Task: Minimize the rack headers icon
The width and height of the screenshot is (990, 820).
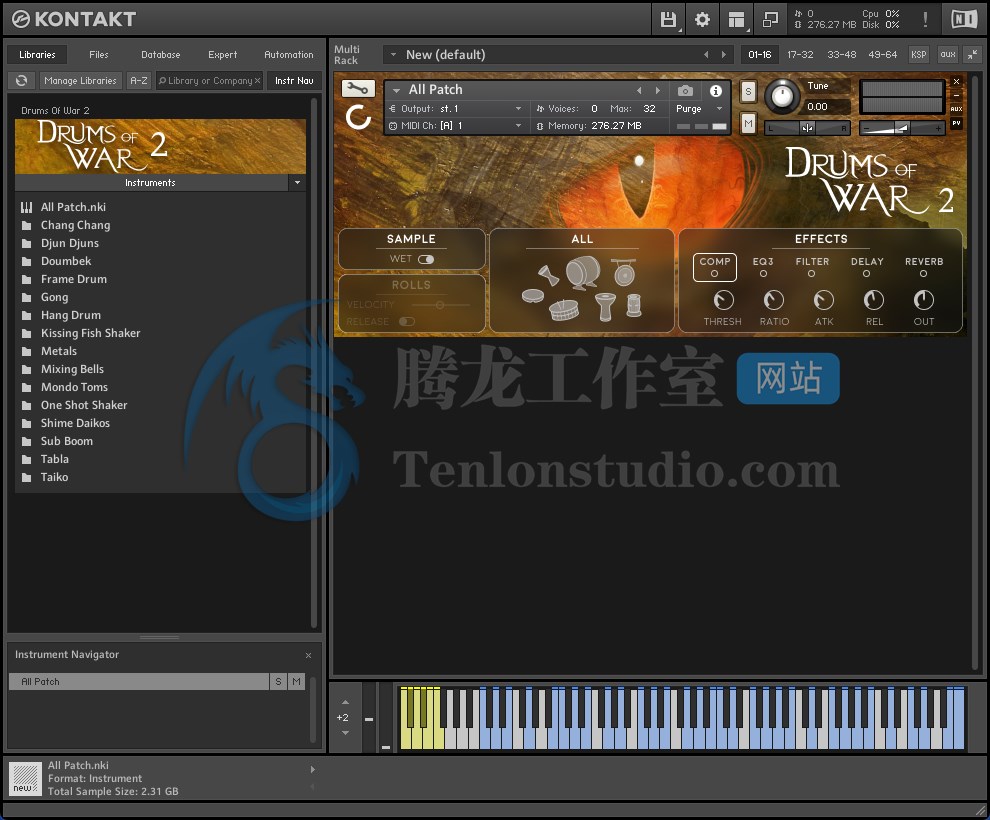Action: (x=973, y=55)
